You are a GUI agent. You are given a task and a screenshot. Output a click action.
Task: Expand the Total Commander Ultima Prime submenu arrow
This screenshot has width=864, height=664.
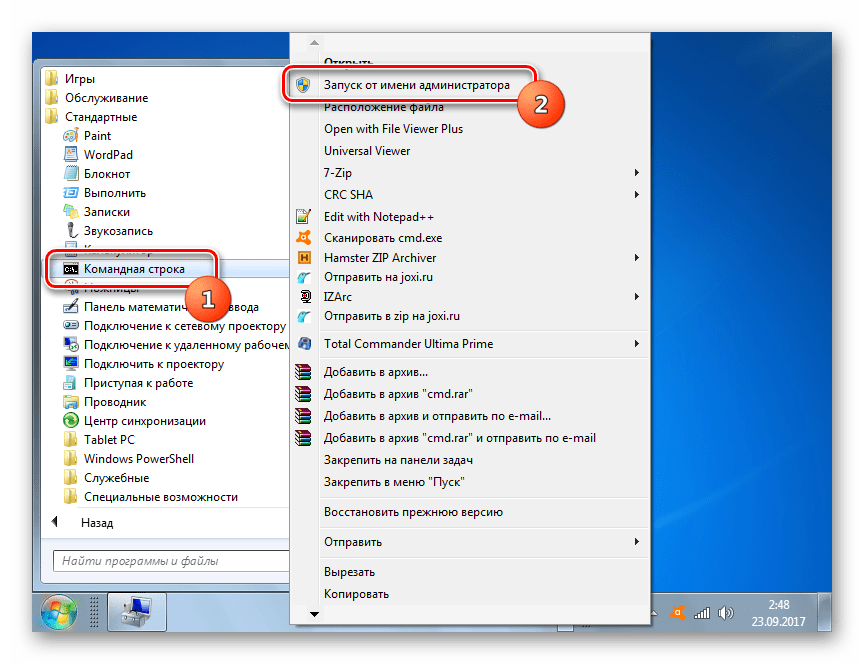point(636,343)
